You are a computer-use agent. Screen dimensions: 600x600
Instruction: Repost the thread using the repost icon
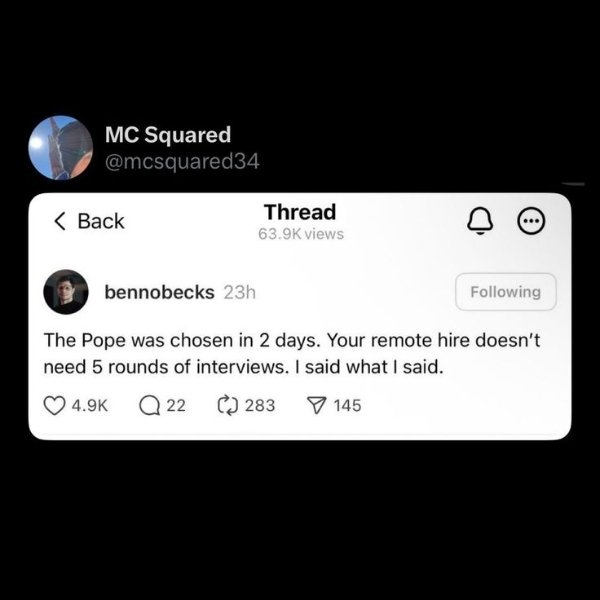(225, 405)
